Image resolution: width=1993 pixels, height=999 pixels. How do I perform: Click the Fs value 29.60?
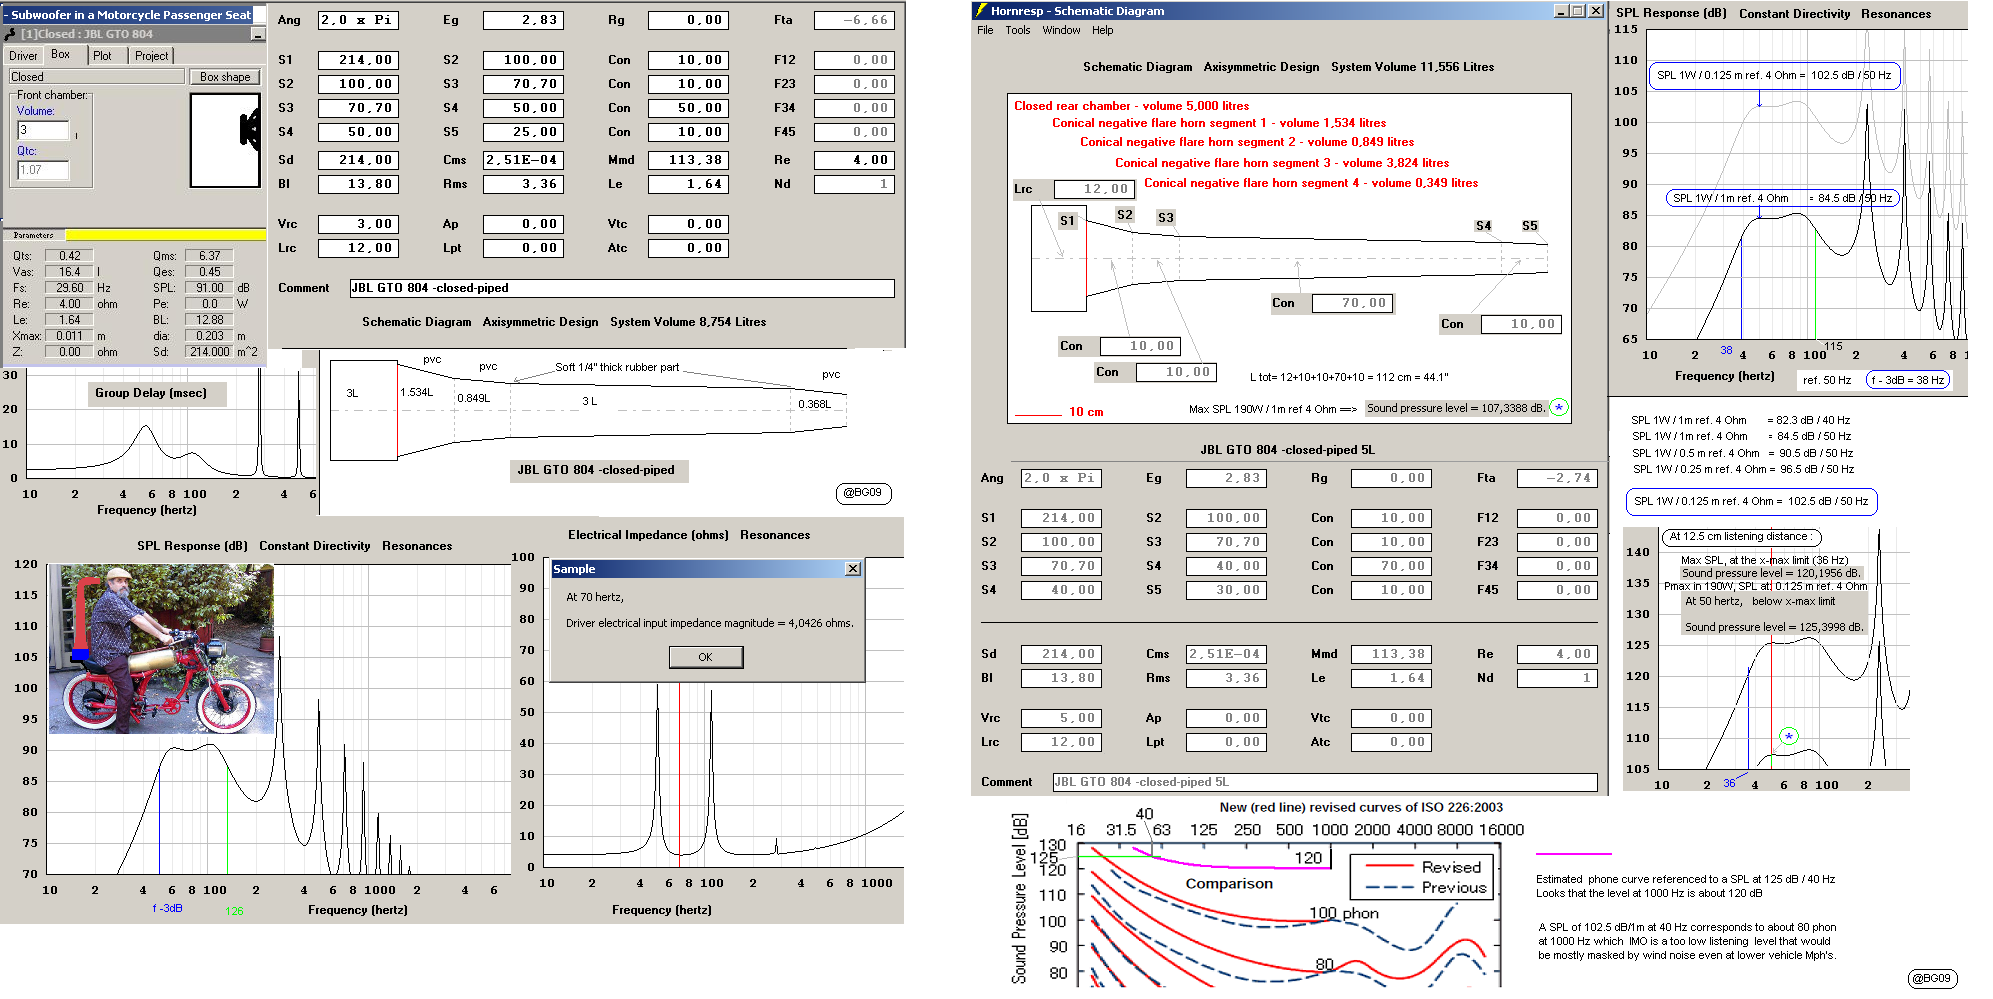[70, 288]
